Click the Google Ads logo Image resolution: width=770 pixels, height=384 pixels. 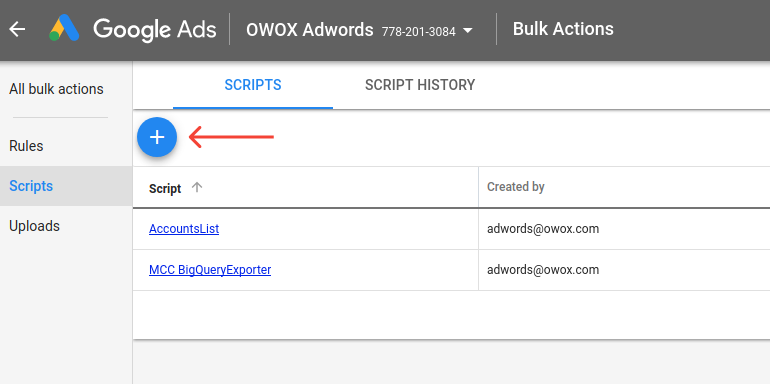(x=64, y=28)
